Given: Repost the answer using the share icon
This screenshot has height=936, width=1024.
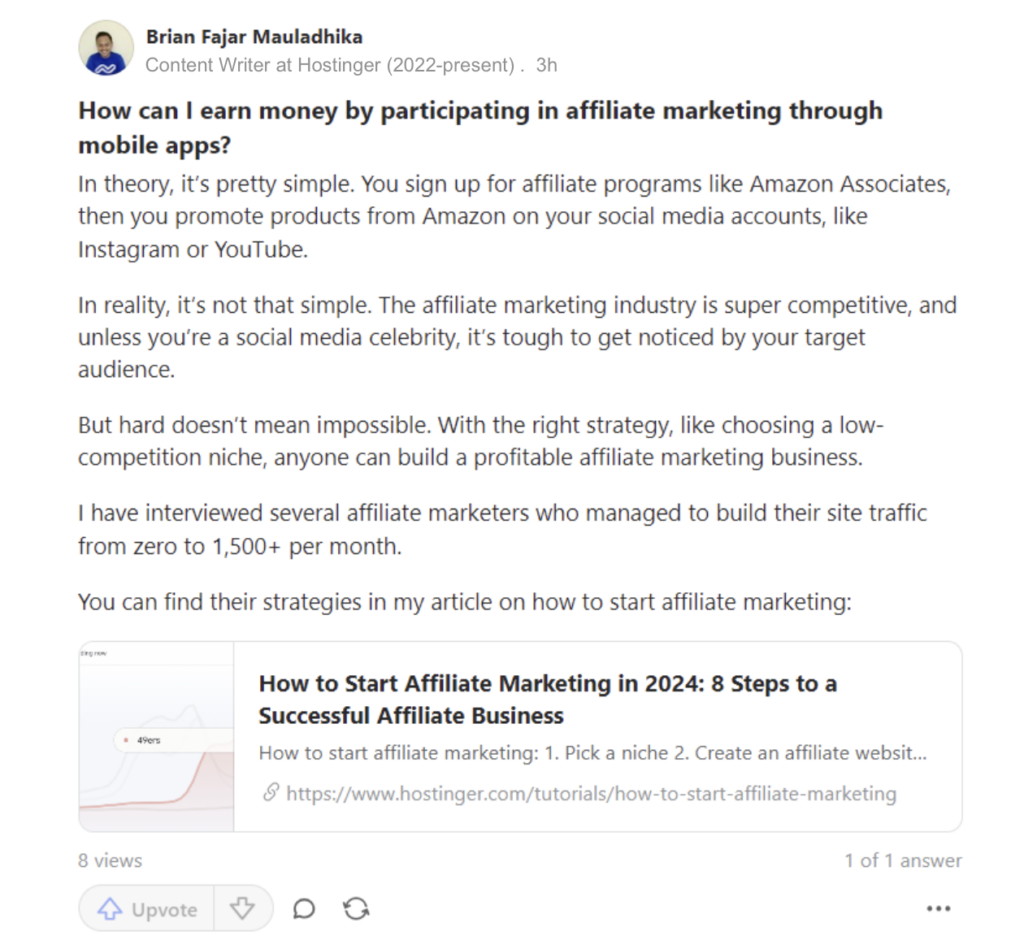Looking at the screenshot, I should pos(356,909).
